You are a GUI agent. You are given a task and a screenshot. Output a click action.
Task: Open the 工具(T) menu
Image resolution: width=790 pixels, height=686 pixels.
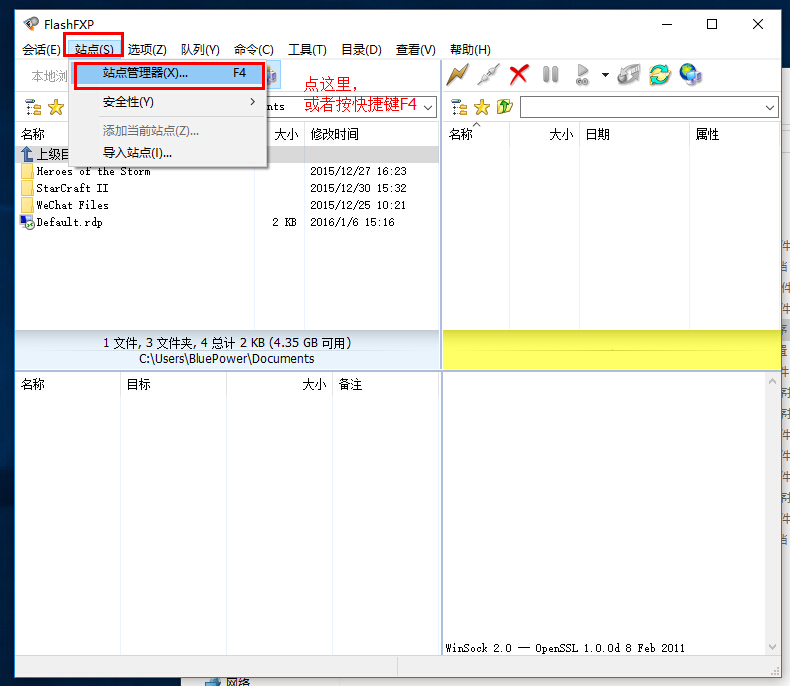tap(307, 49)
